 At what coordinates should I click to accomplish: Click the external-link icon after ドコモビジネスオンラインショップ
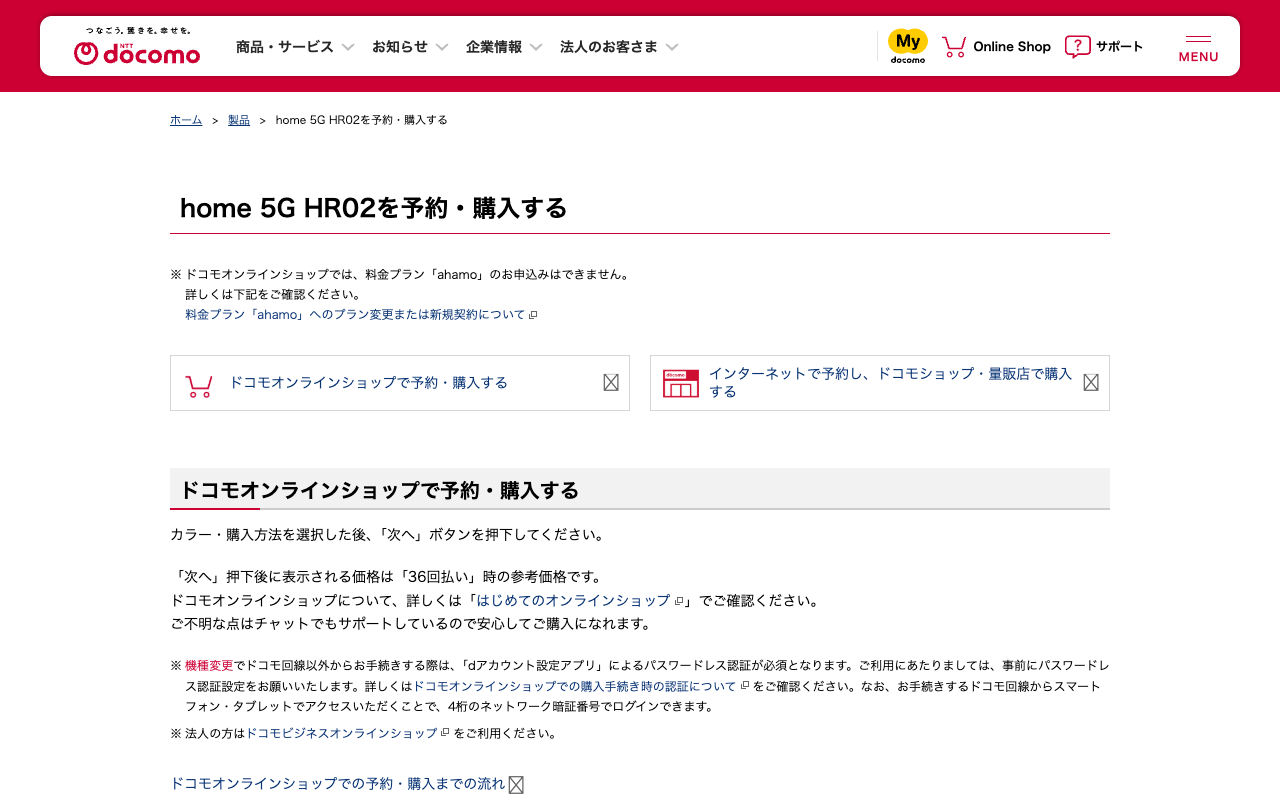(x=446, y=733)
